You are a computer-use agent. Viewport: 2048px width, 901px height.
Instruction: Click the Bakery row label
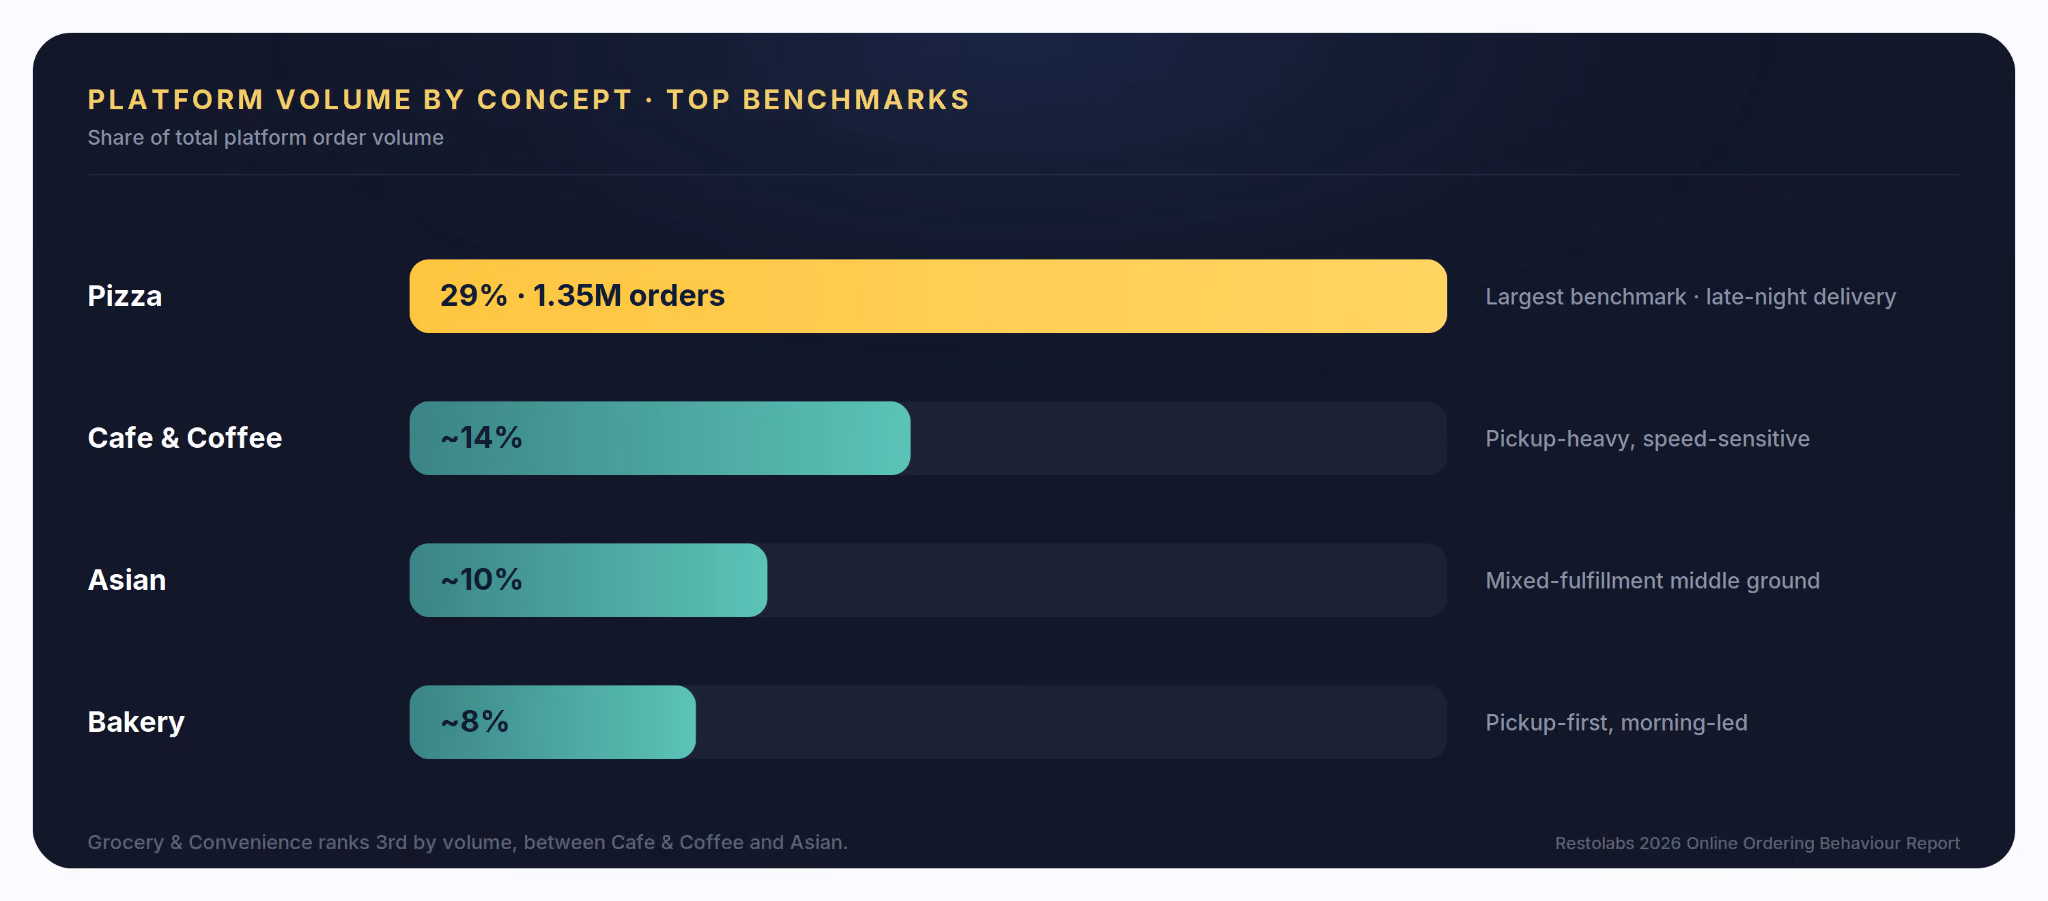pyautogui.click(x=136, y=722)
